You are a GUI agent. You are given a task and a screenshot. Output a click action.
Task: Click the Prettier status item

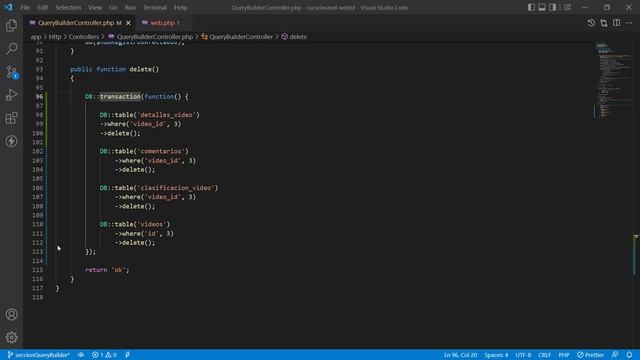(x=590, y=355)
